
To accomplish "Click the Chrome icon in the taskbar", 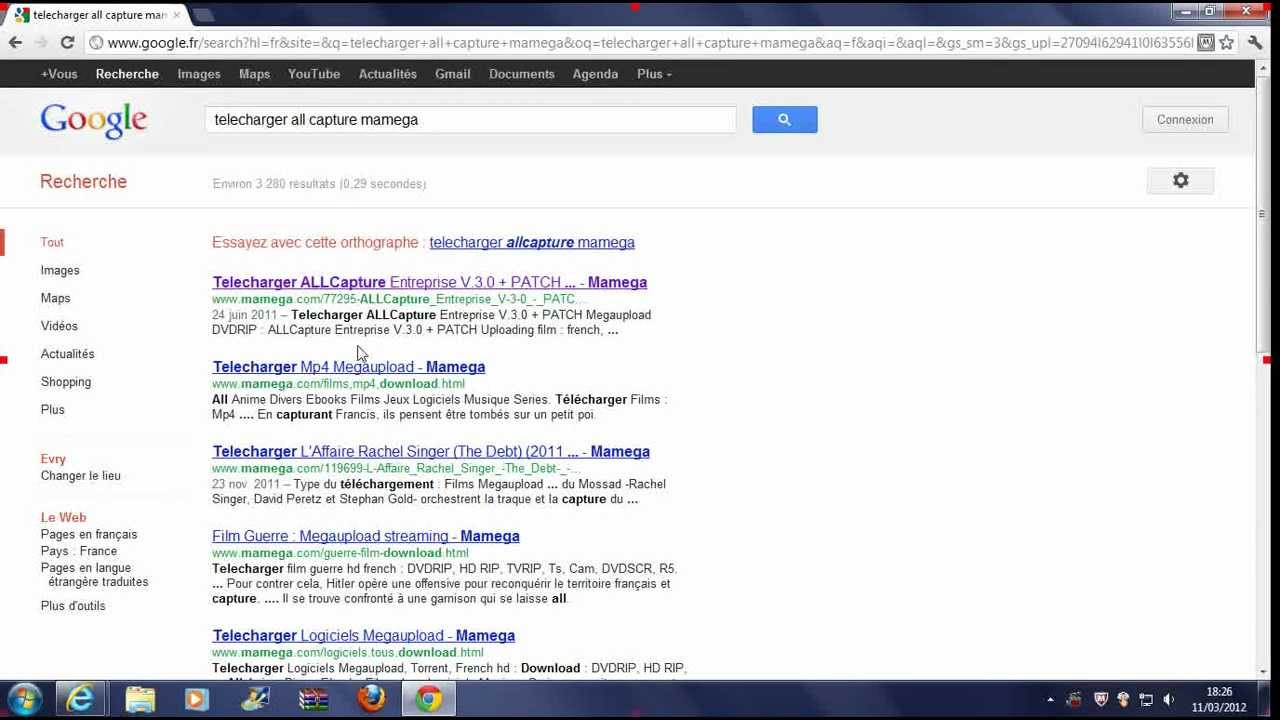I will (x=429, y=699).
